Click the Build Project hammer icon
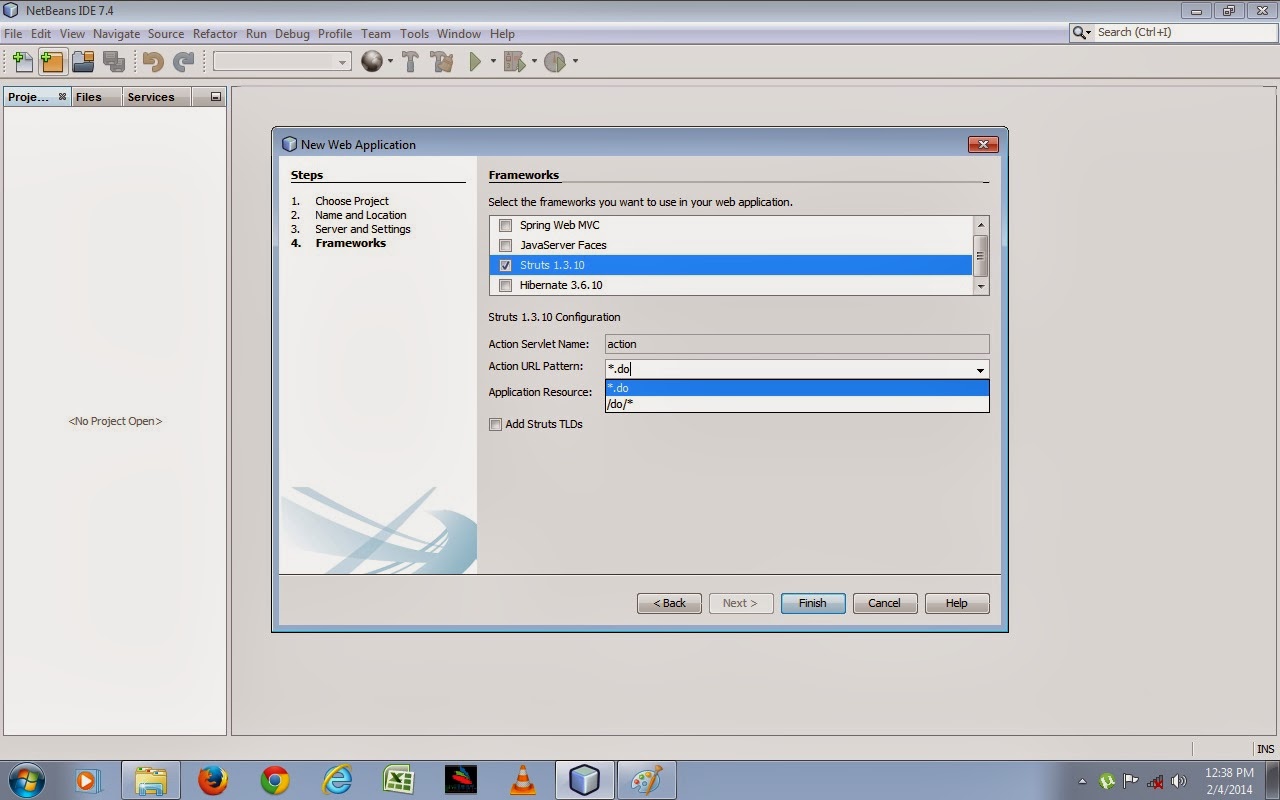Screen dimensions: 1280x800 [x=410, y=62]
